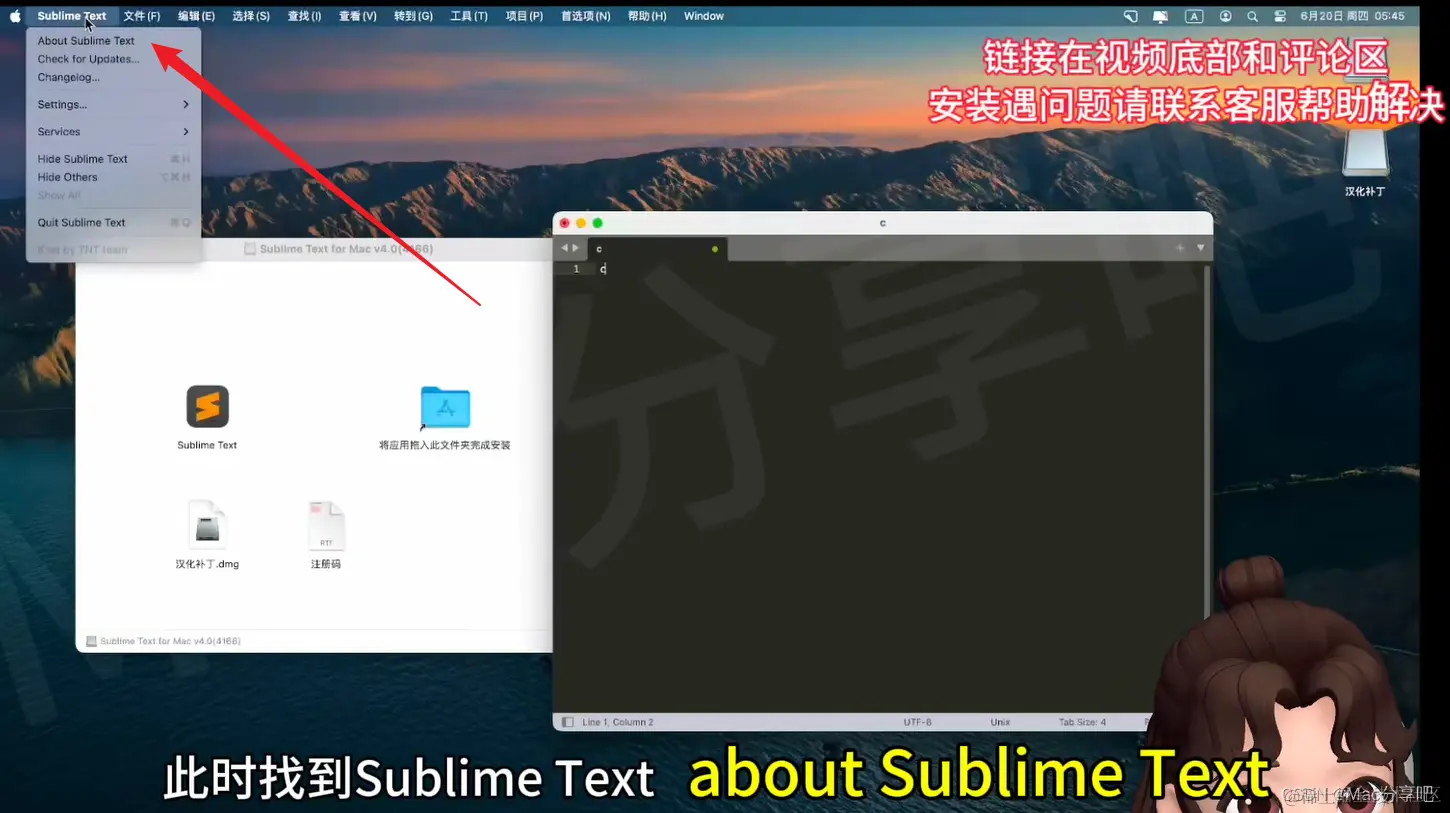Open the 查看 (V) menu
The image size is (1450, 813).
coord(357,16)
